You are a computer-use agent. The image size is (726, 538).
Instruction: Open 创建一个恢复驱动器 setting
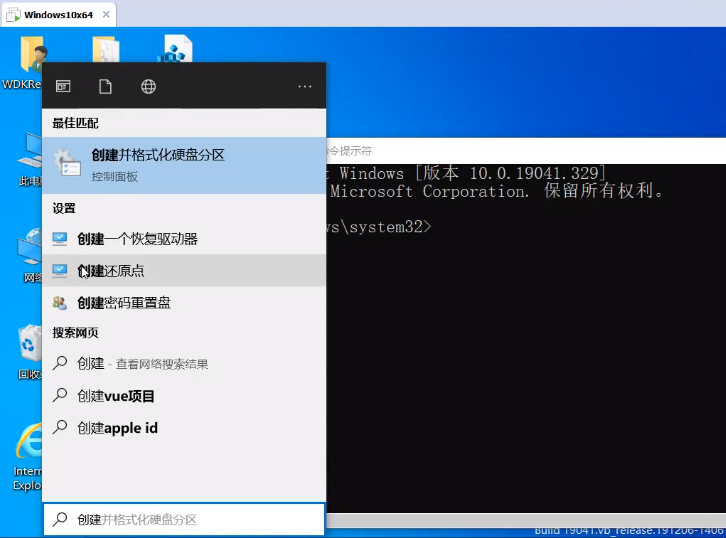[184, 238]
